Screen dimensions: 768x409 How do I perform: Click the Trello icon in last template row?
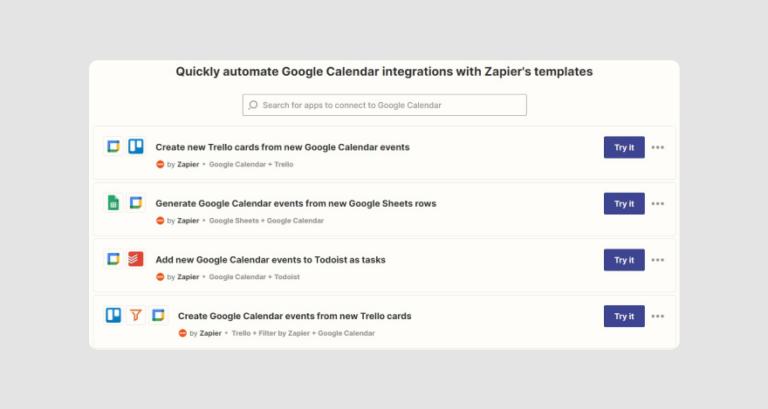[x=113, y=315]
